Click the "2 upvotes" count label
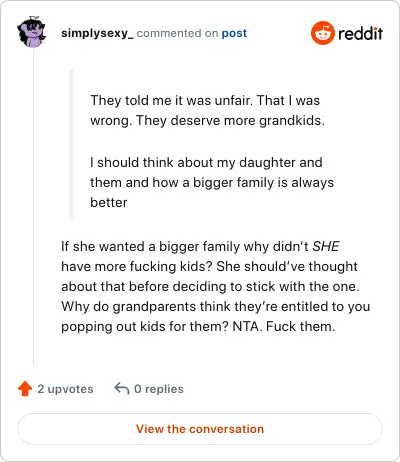 click(65, 389)
